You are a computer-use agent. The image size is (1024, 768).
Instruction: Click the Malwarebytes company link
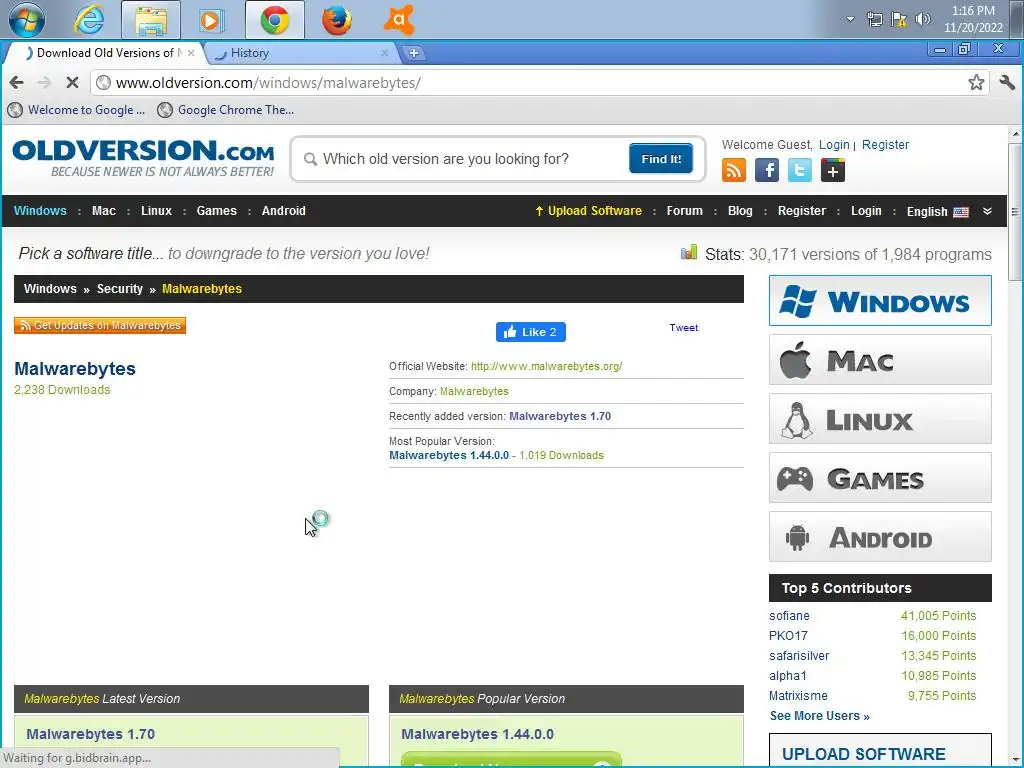pyautogui.click(x=474, y=391)
